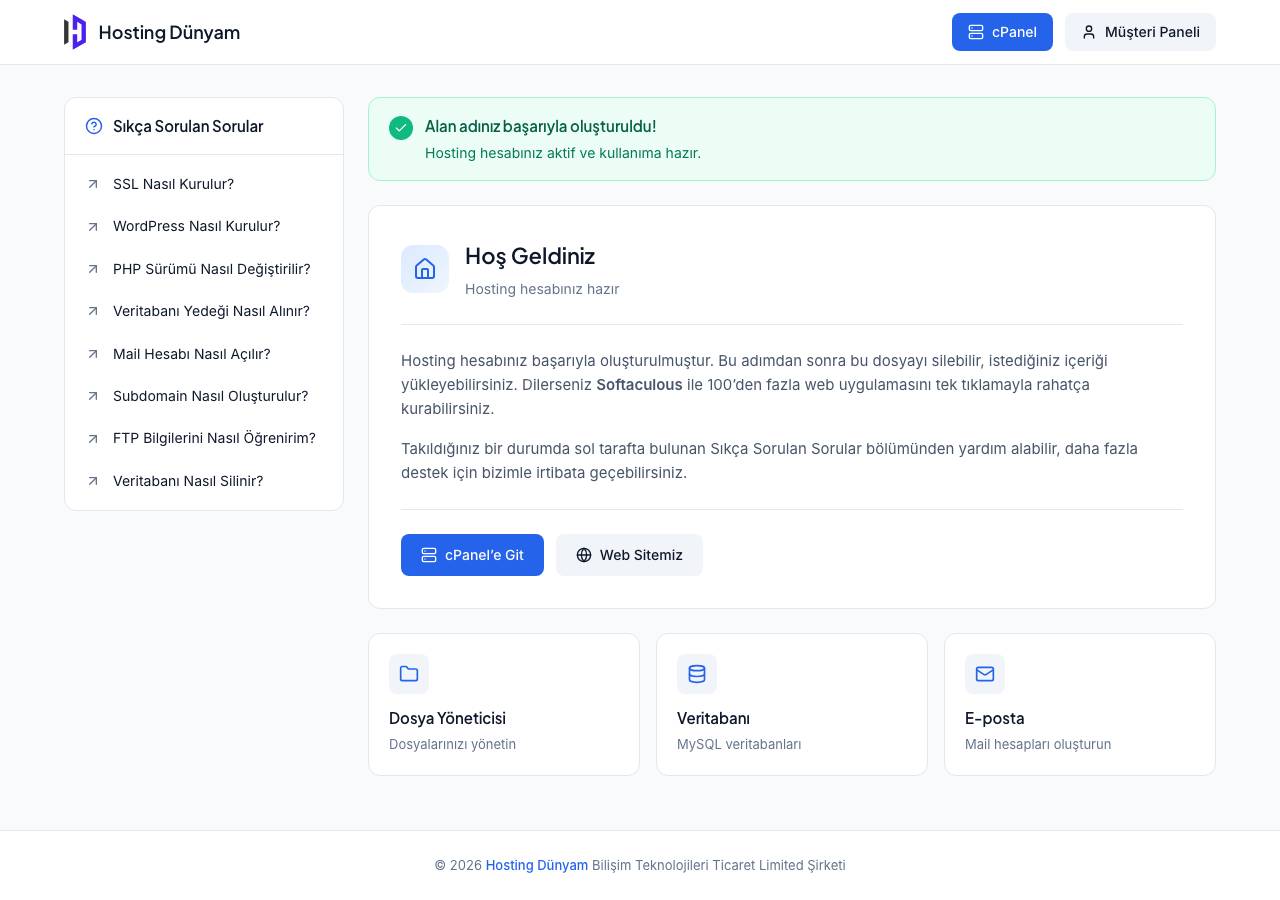Click the Alan adınız başarıyla oluşturuldu! message
1280x900 pixels.
tap(541, 126)
